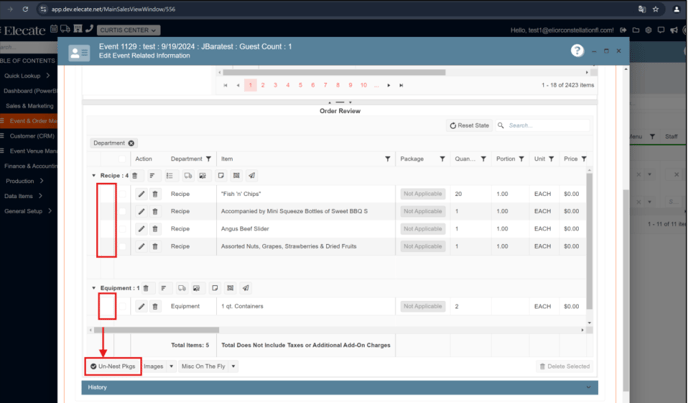688x403 pixels.
Task: Click paper-plane send icon in Recipe group
Action: (252, 176)
